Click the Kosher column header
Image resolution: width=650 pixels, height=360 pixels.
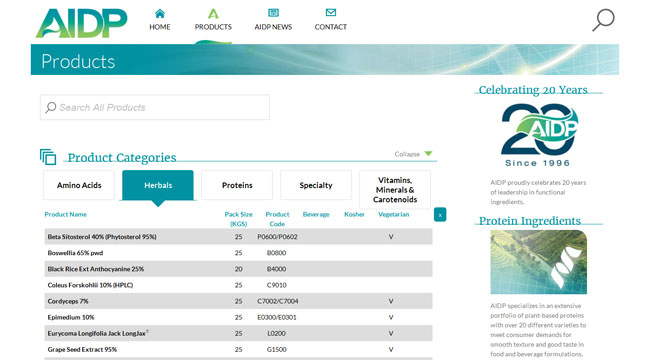pyautogui.click(x=354, y=214)
